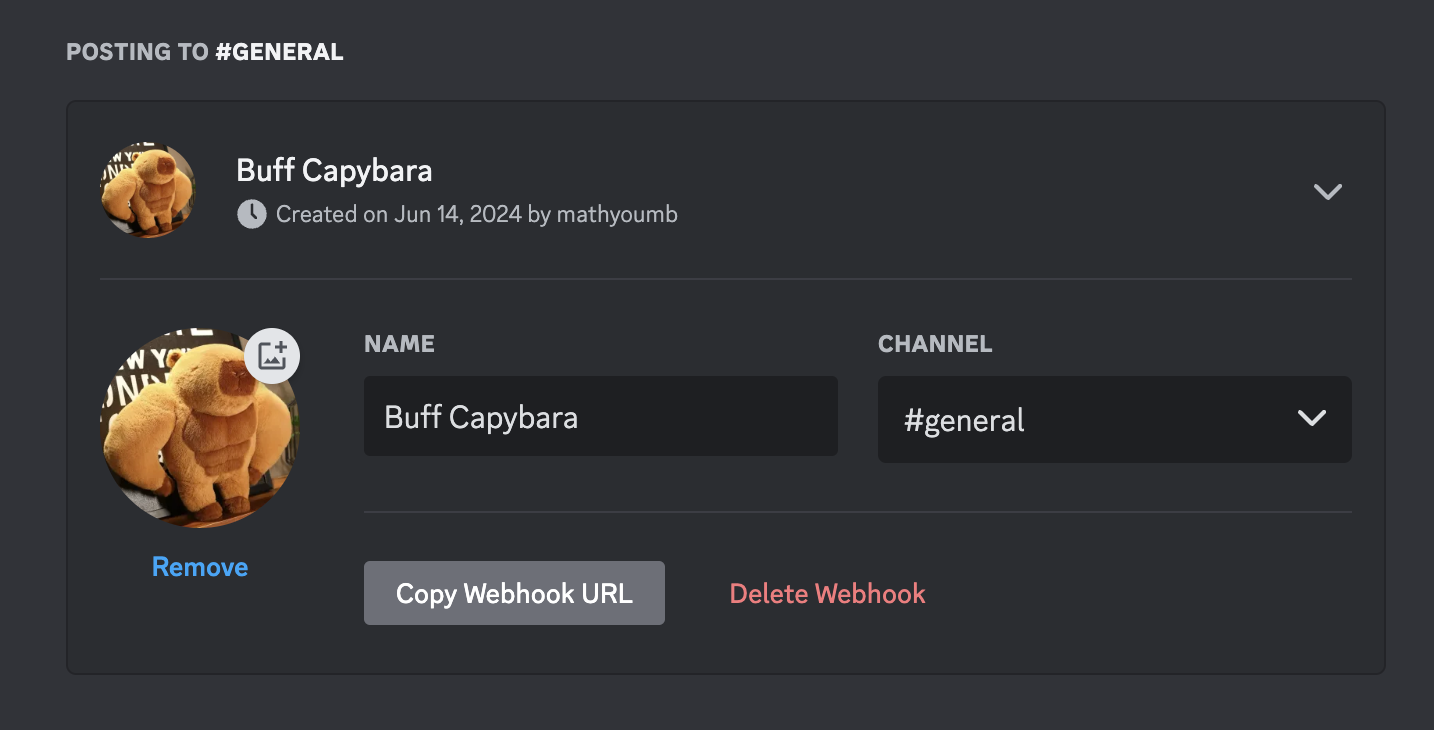
Task: Click the clock icon beside creation date
Action: click(251, 214)
